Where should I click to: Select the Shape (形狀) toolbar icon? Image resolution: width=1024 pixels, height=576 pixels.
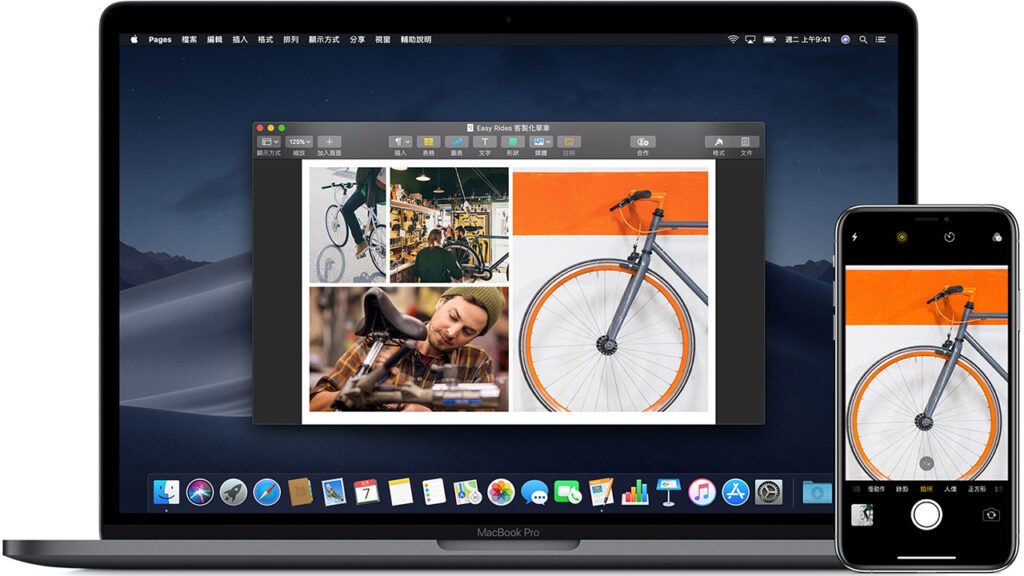click(x=512, y=142)
